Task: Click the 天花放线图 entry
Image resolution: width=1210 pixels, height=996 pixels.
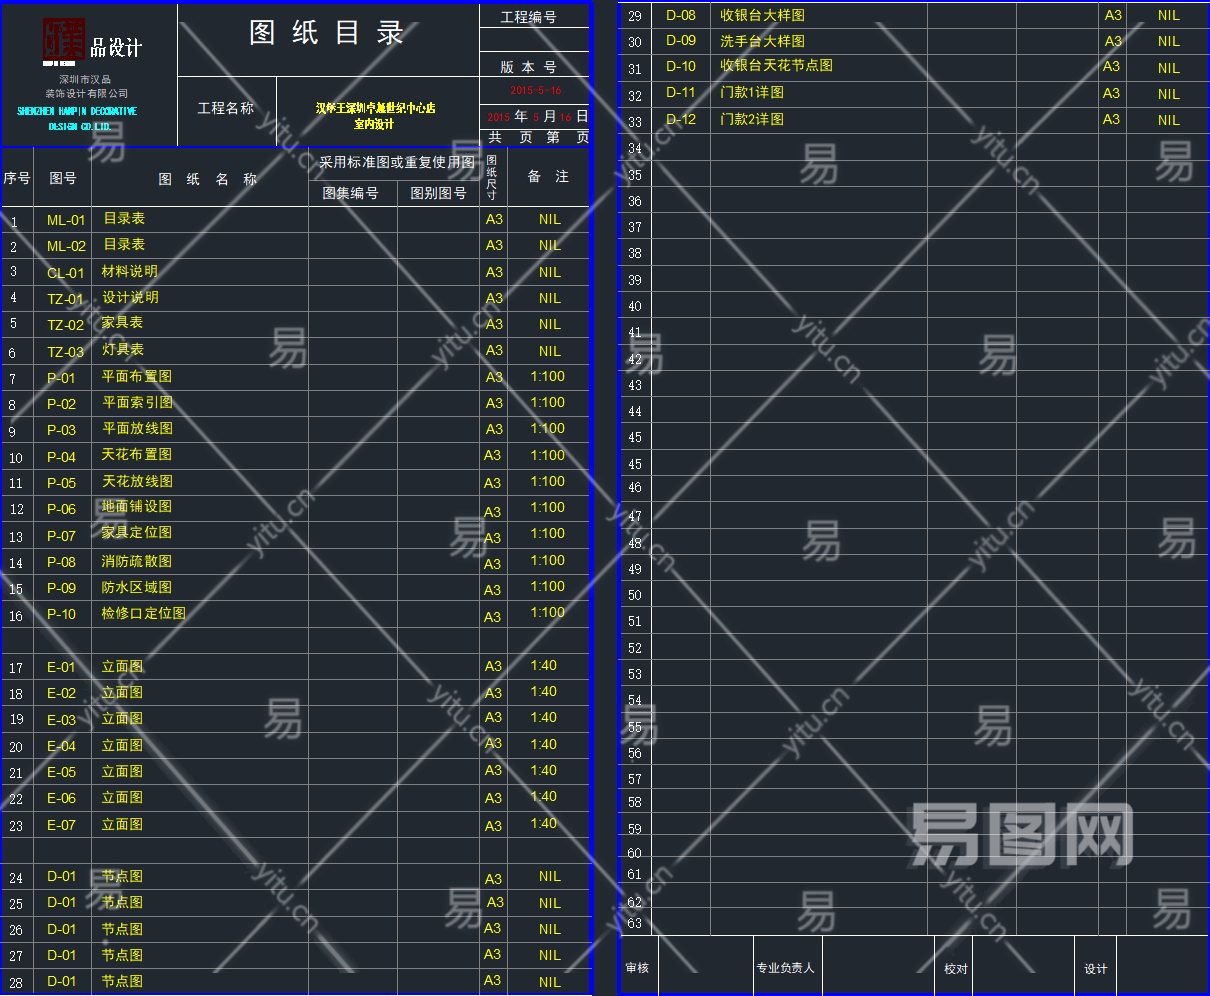Action: point(137,481)
